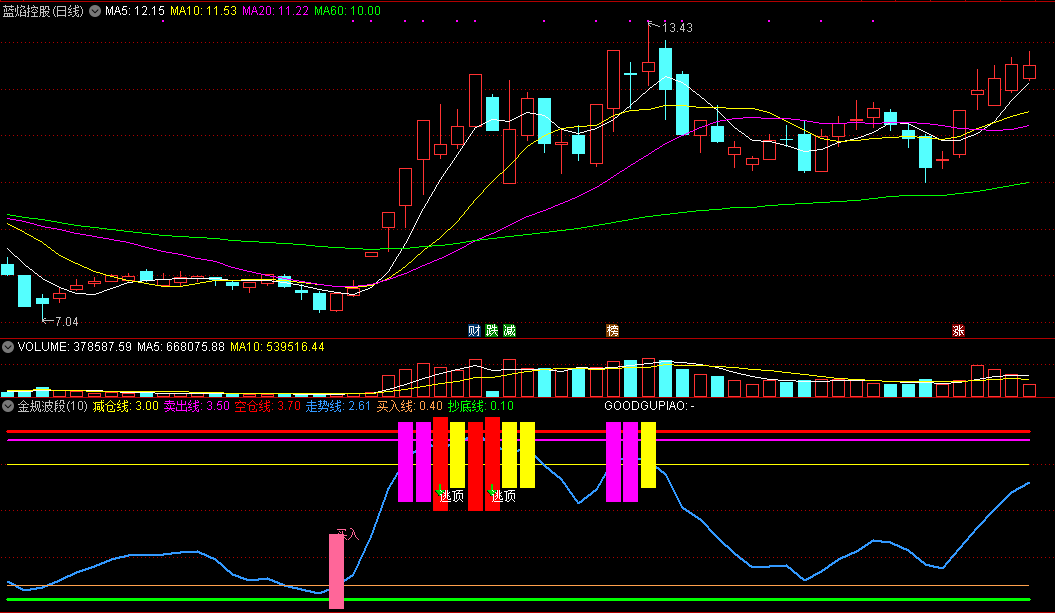Image resolution: width=1055 pixels, height=613 pixels.
Task: Click the brown 榜 event marker icon
Action: pyautogui.click(x=612, y=330)
